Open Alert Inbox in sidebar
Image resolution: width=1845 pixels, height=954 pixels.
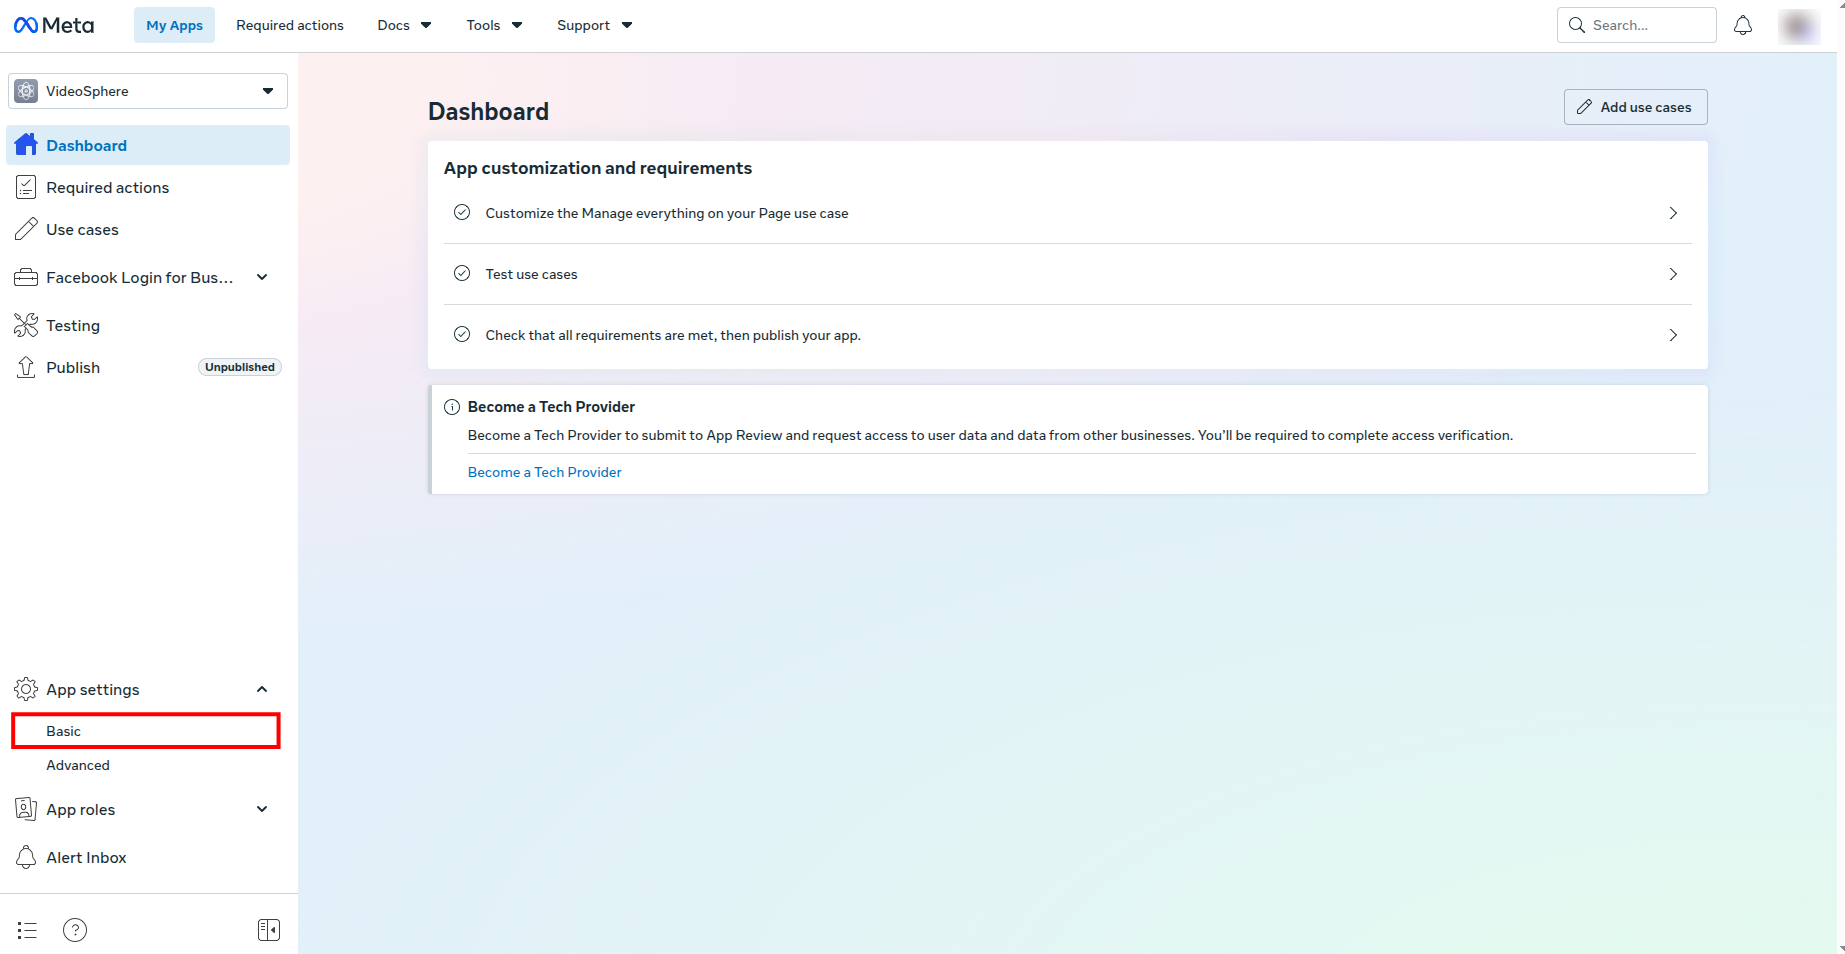pyautogui.click(x=148, y=857)
